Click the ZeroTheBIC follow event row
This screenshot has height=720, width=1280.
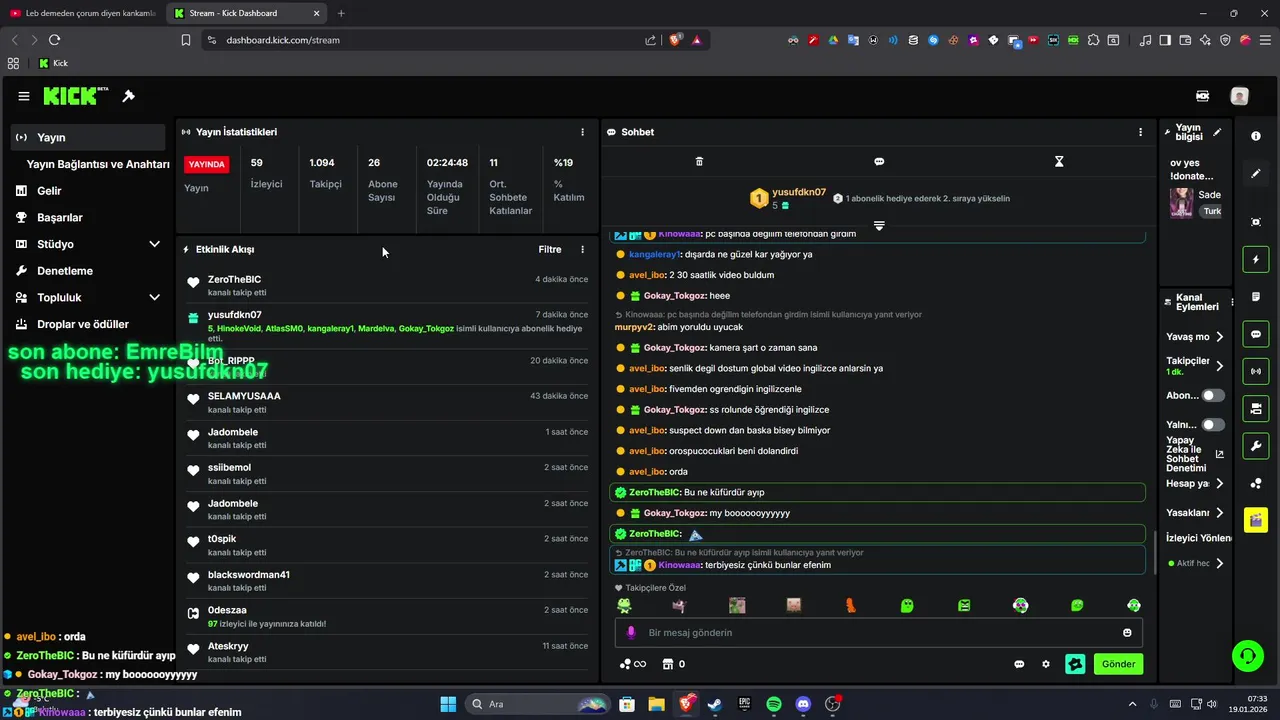click(x=388, y=285)
